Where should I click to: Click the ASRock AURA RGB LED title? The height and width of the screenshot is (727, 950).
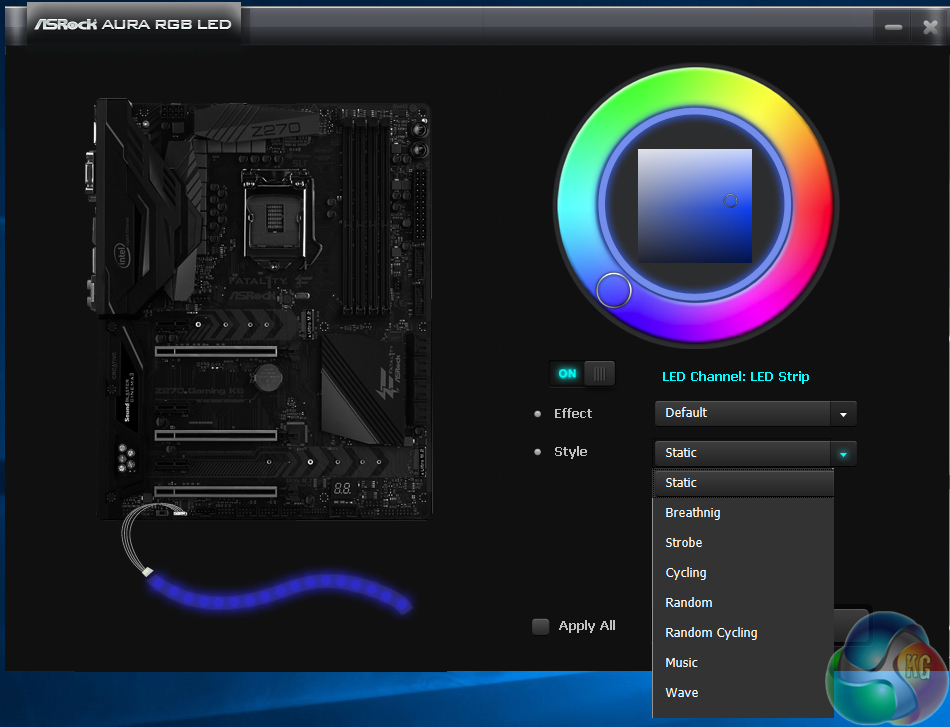[x=133, y=24]
